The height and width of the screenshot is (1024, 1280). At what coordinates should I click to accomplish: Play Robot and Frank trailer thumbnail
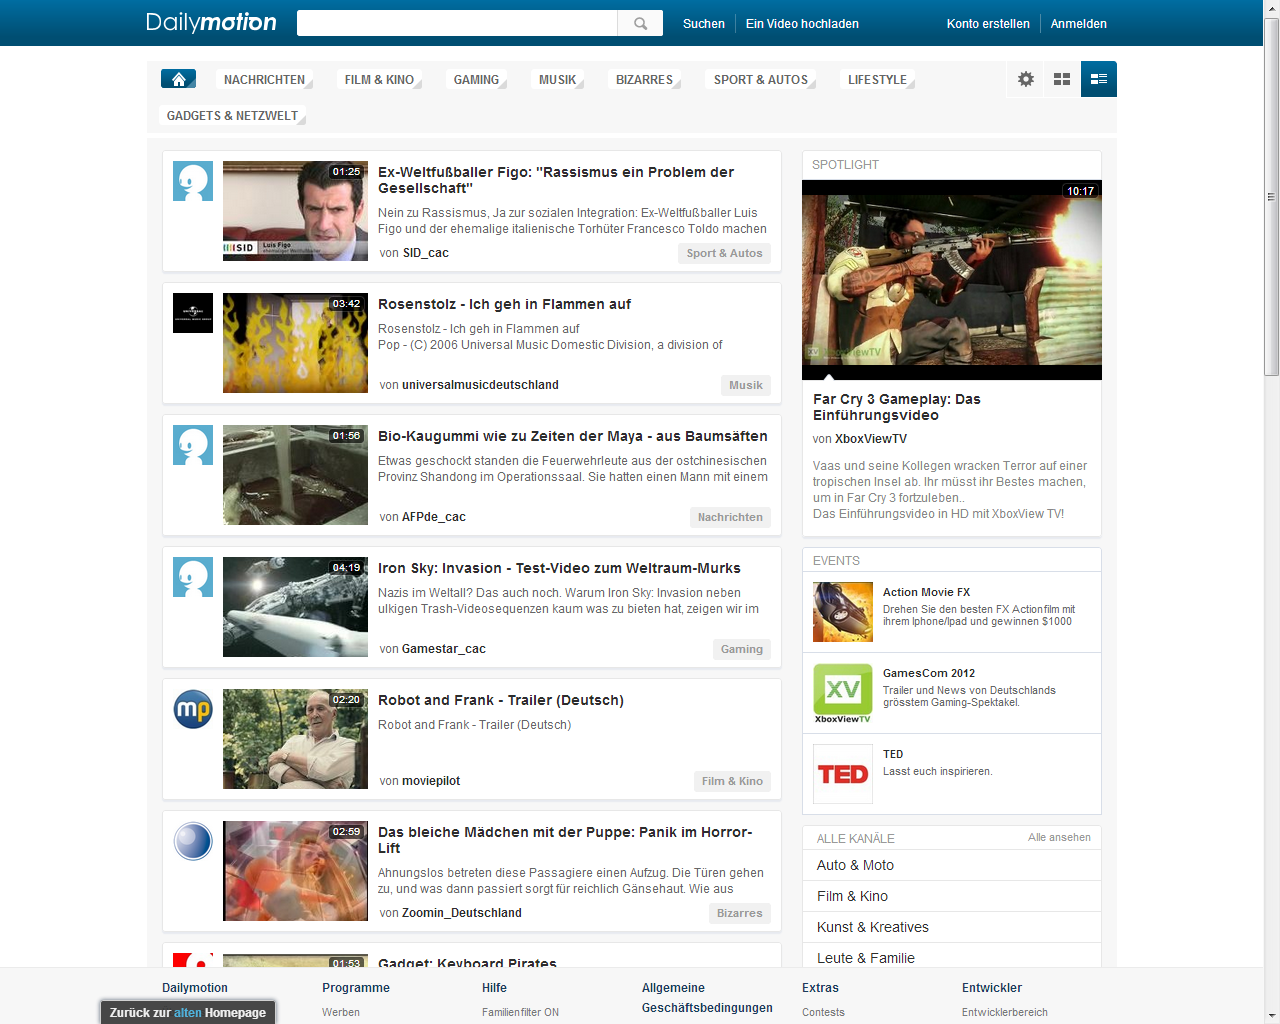295,739
